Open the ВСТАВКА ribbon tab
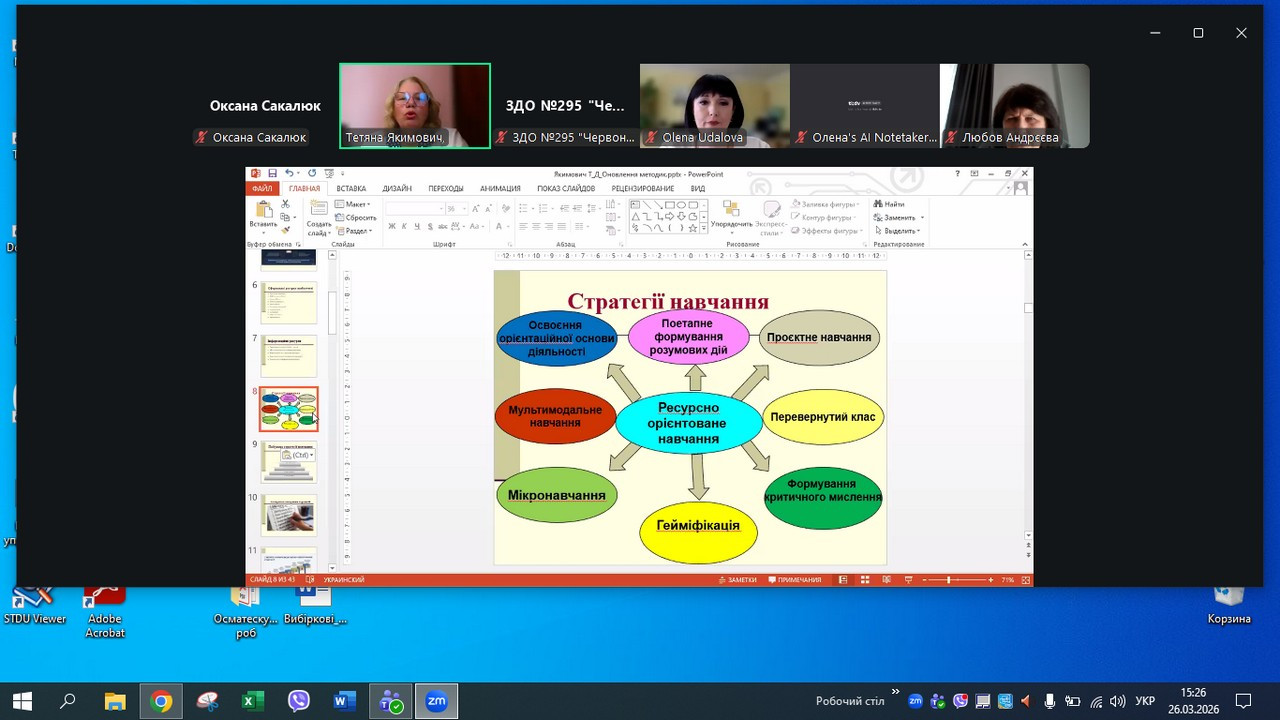Screen dimensions: 1280x720 pos(351,188)
